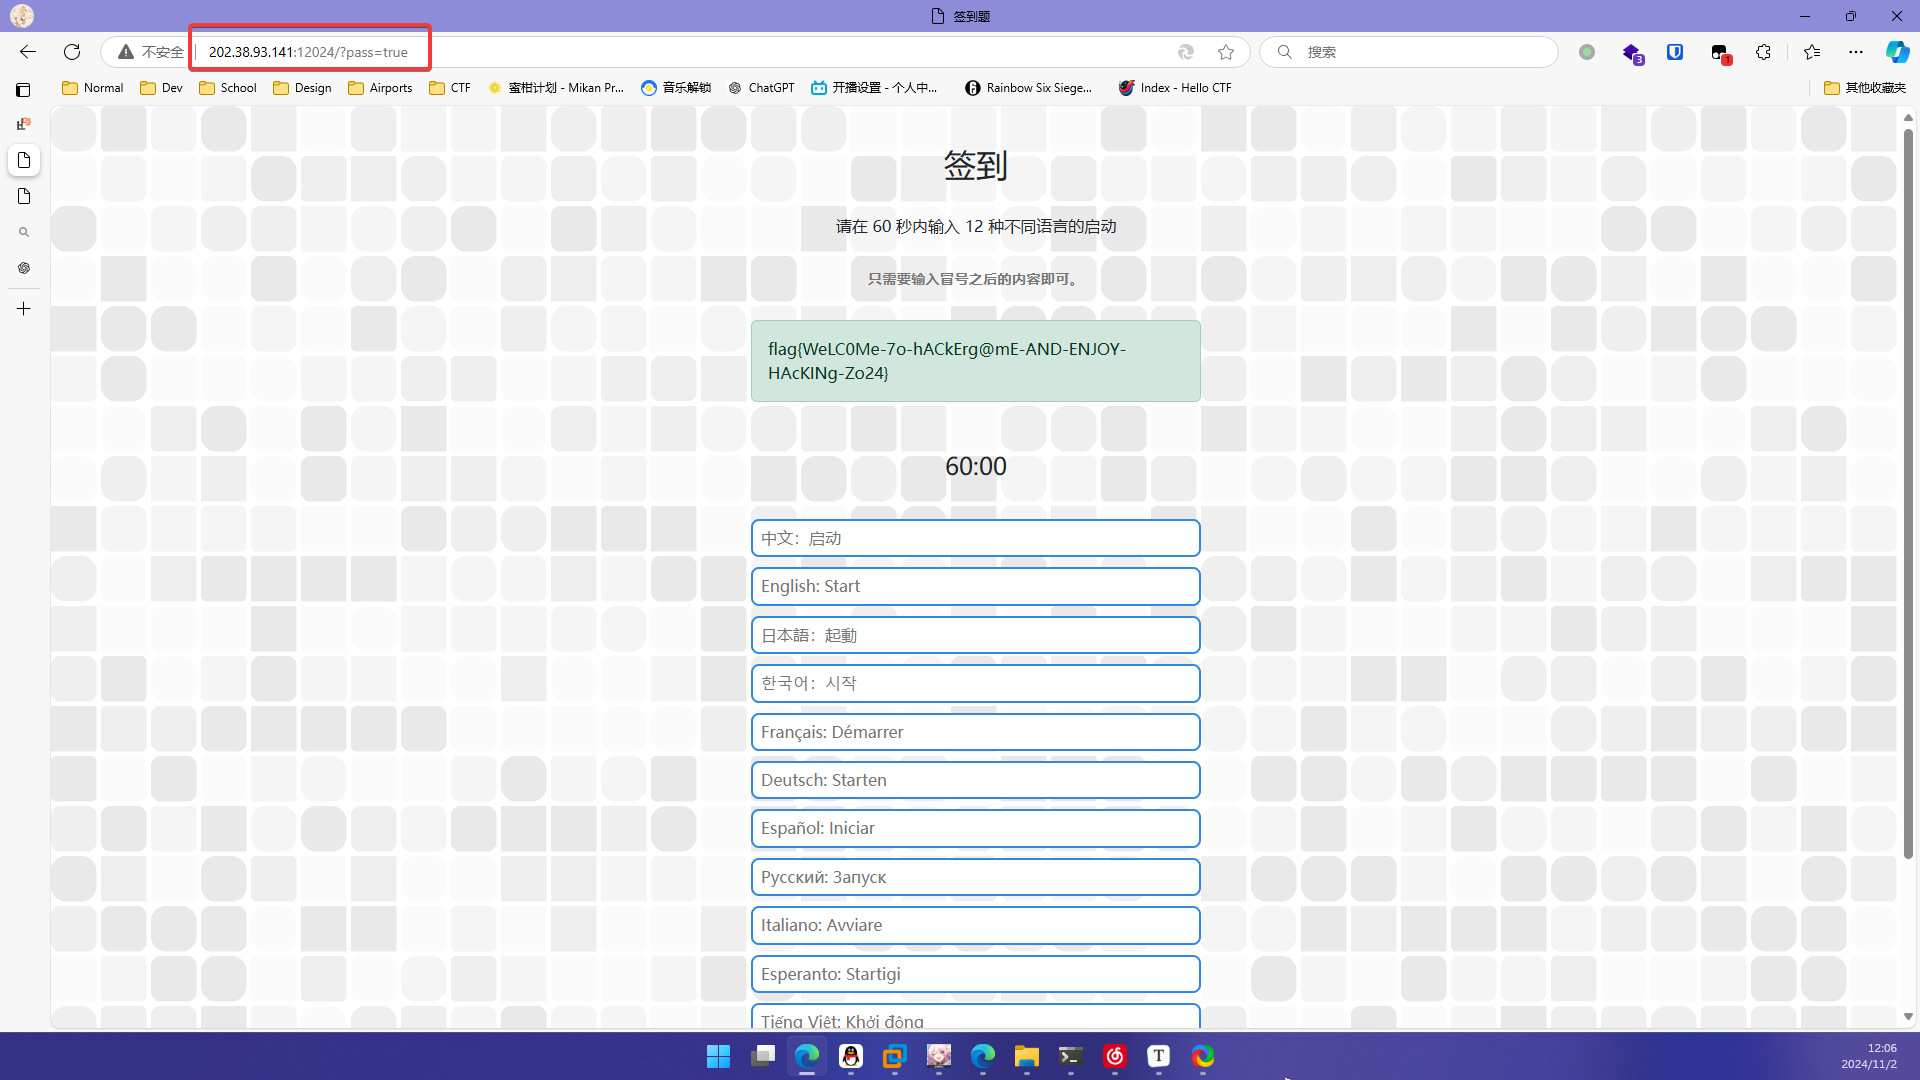Image resolution: width=1920 pixels, height=1080 pixels.
Task: Open browser settings three-dots menu
Action: click(x=1856, y=52)
